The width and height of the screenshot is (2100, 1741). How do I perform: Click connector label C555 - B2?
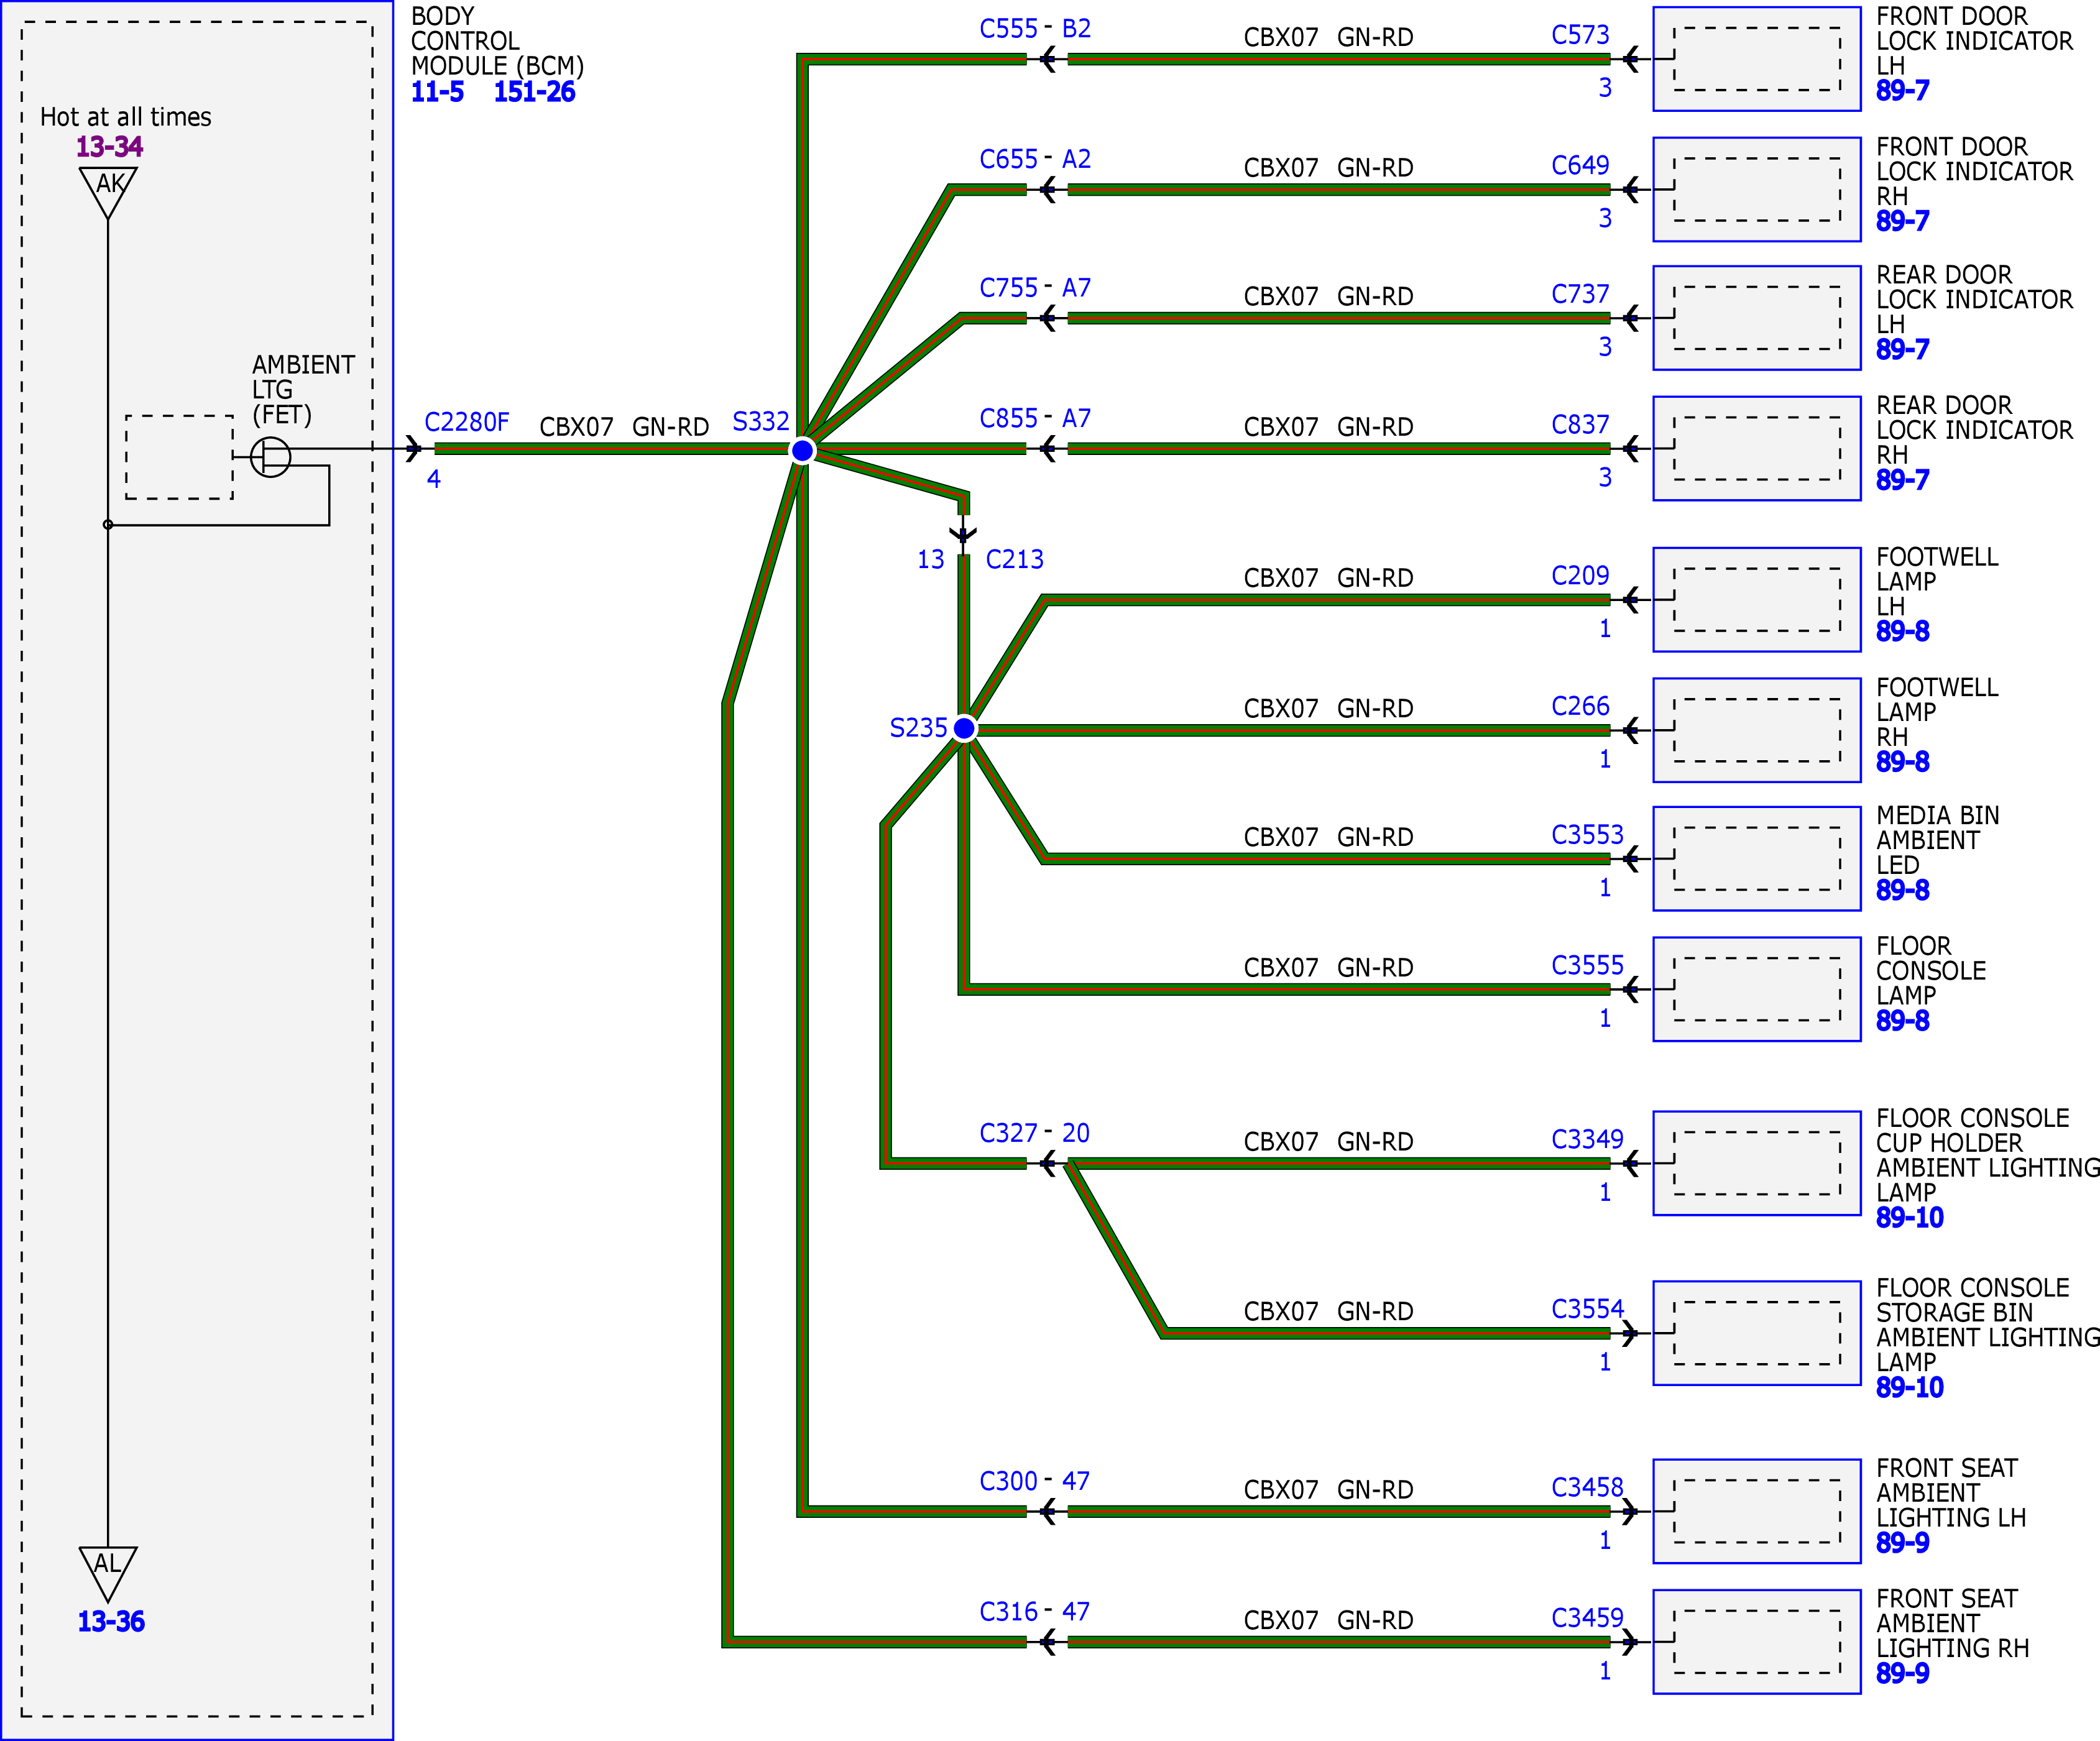1035,29
